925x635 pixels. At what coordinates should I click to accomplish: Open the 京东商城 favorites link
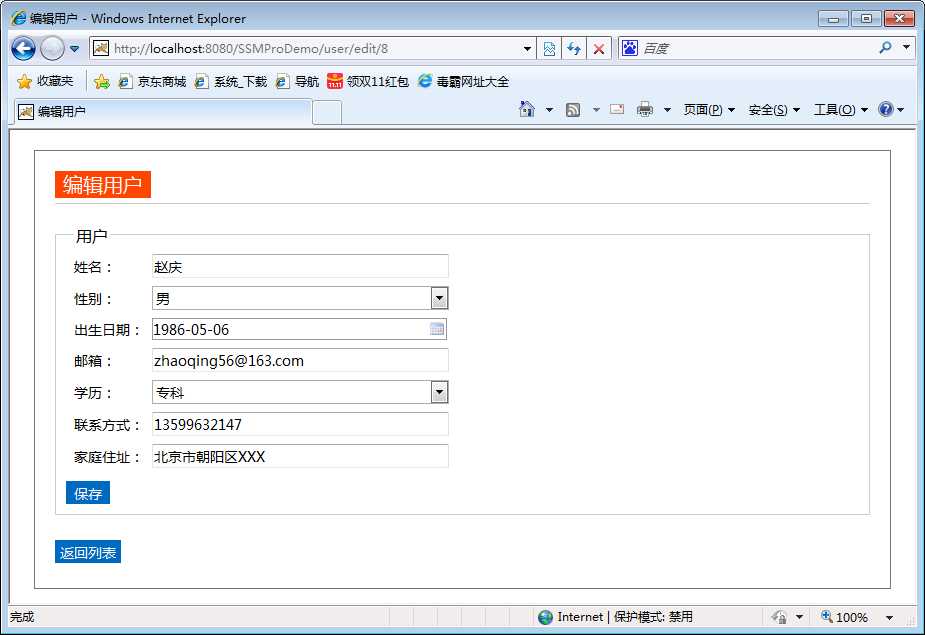pos(152,81)
